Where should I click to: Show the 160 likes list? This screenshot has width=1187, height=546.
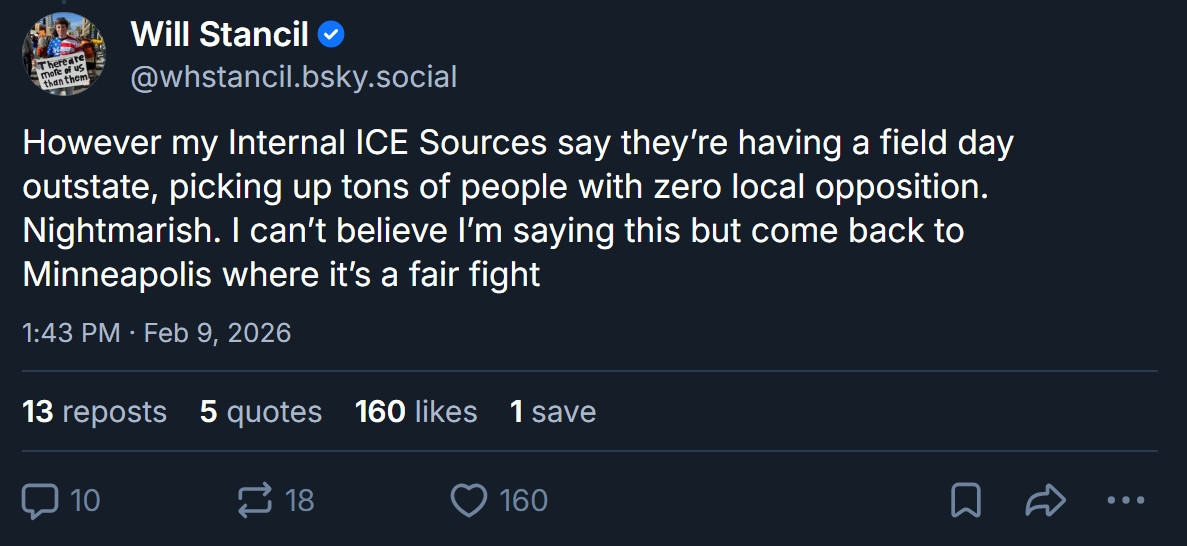click(x=416, y=412)
